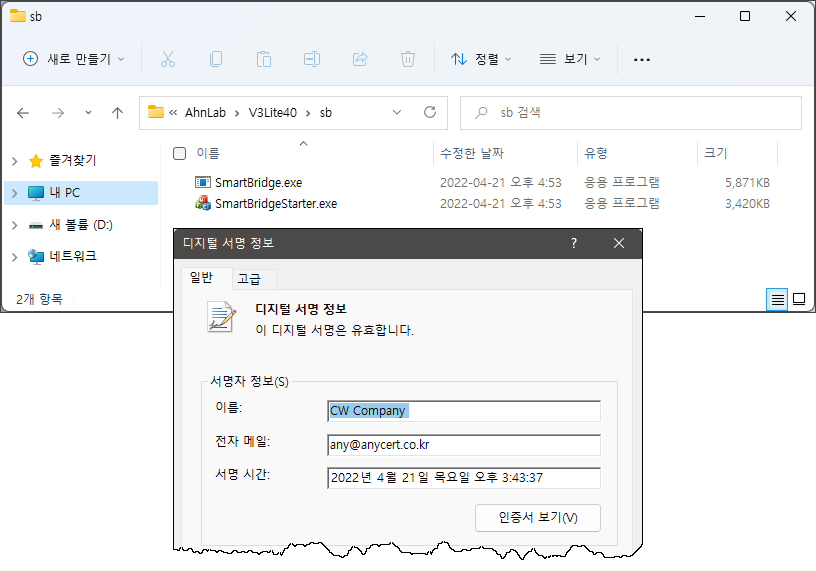This screenshot has width=816, height=571.
Task: Click the sb 검색 search box
Action: tap(631, 112)
